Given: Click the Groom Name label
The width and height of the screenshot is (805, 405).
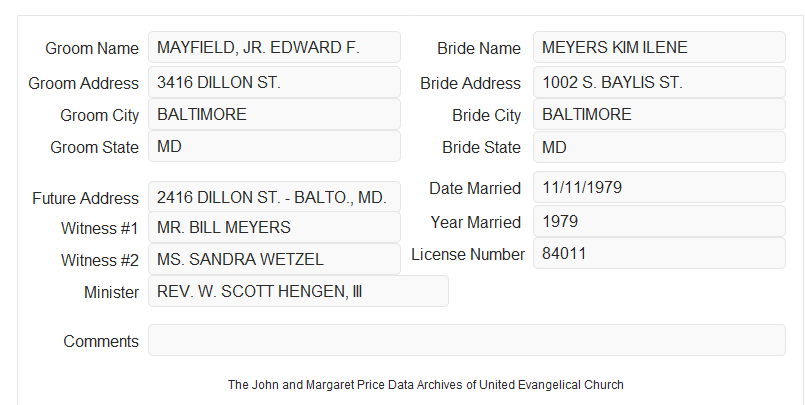Looking at the screenshot, I should pyautogui.click(x=92, y=48).
